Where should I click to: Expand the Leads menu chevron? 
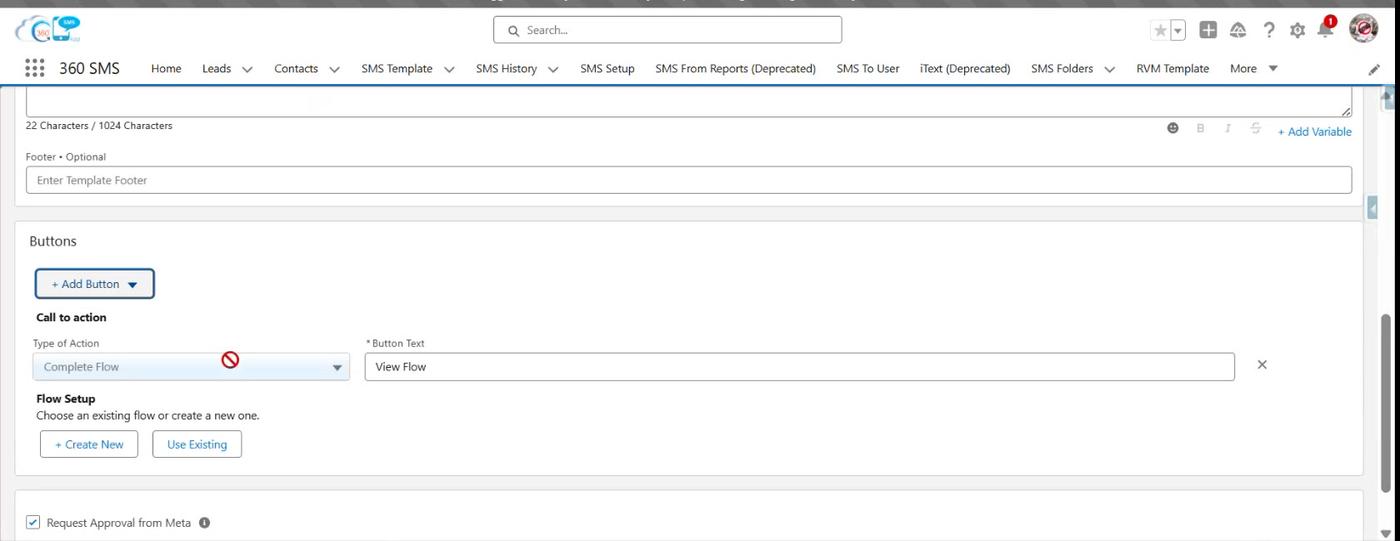point(247,69)
